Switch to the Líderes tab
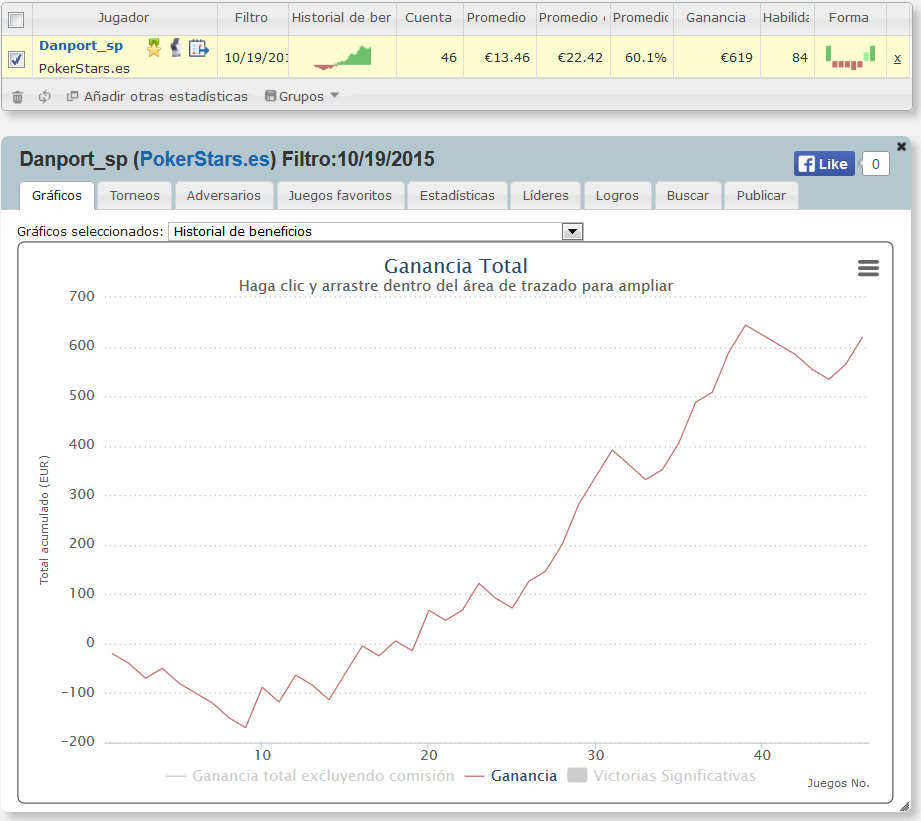This screenshot has width=921, height=821. (546, 196)
